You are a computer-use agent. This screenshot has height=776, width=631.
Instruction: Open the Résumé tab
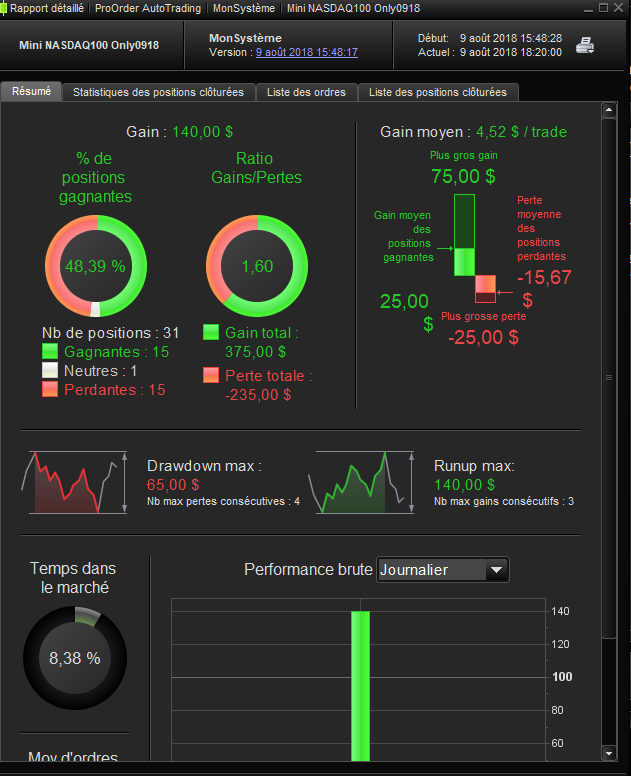pos(31,92)
